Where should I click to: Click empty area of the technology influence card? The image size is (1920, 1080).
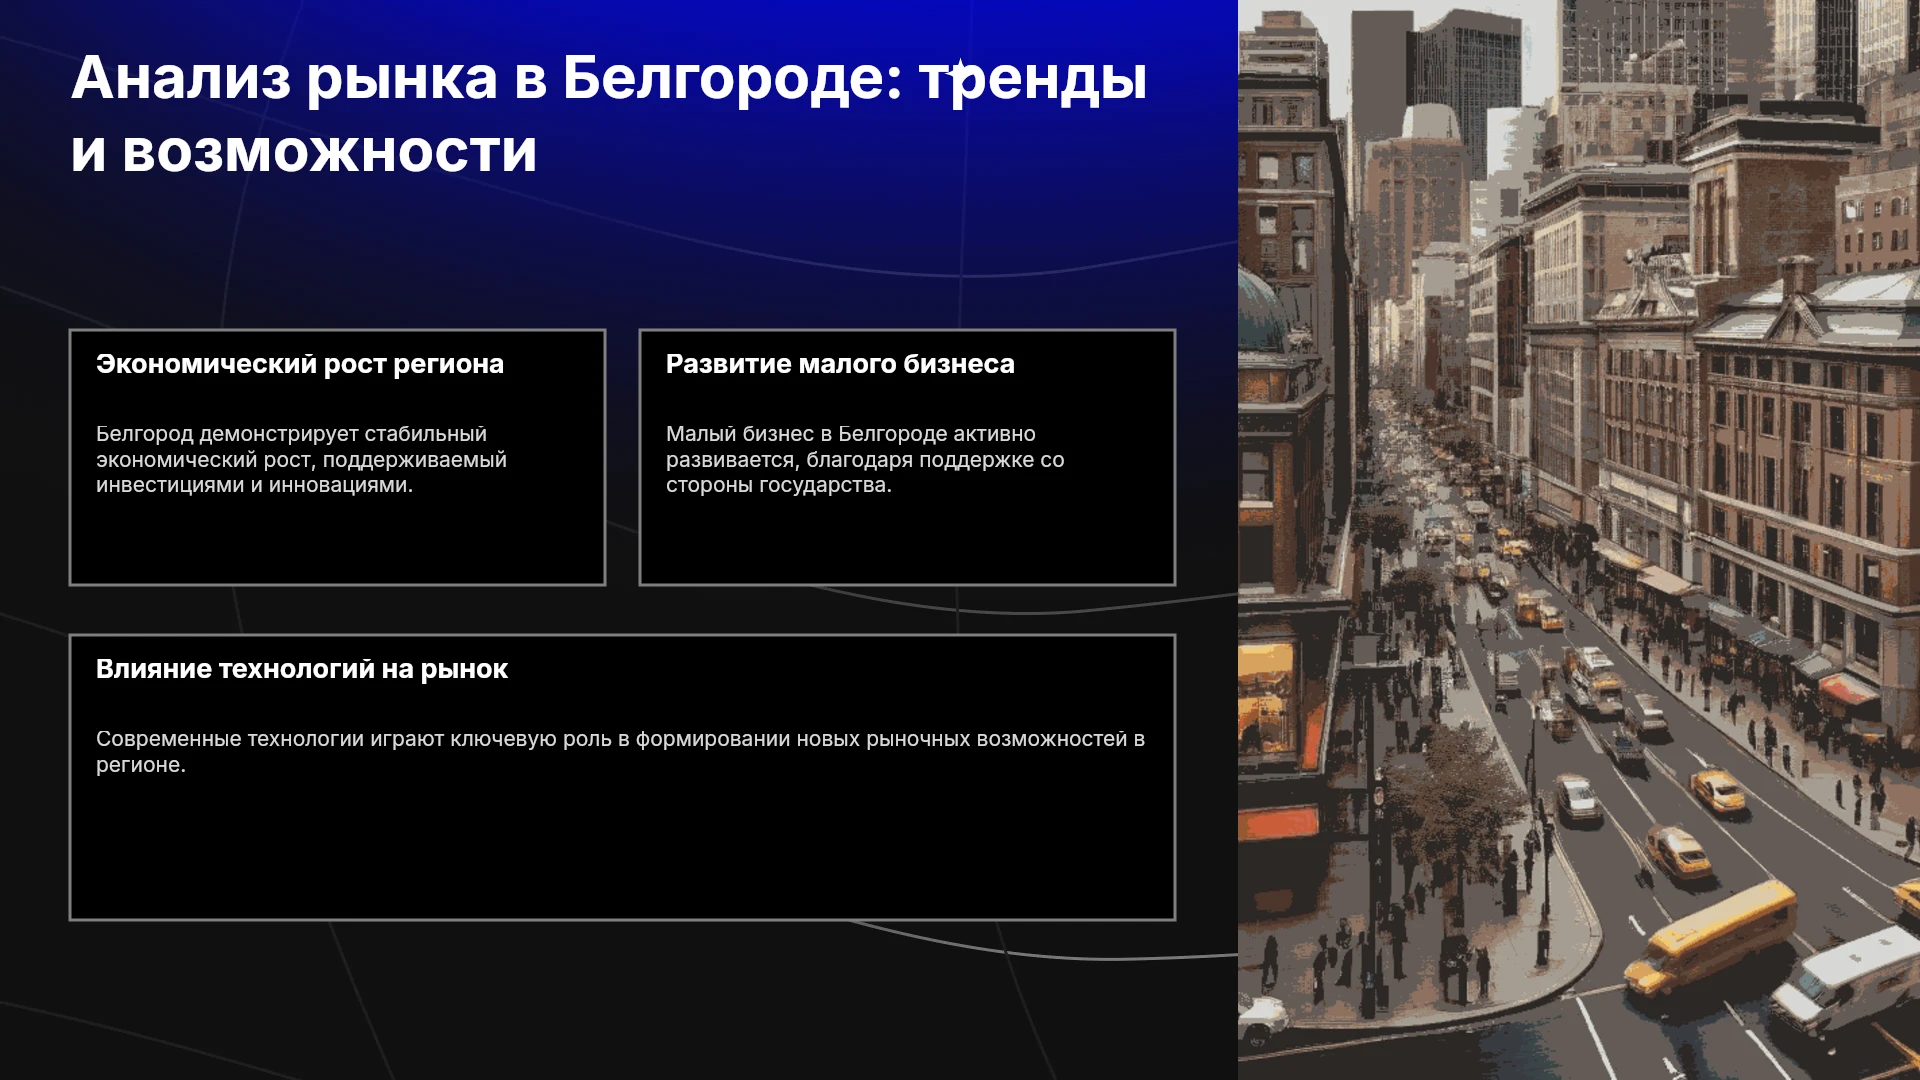point(622,850)
